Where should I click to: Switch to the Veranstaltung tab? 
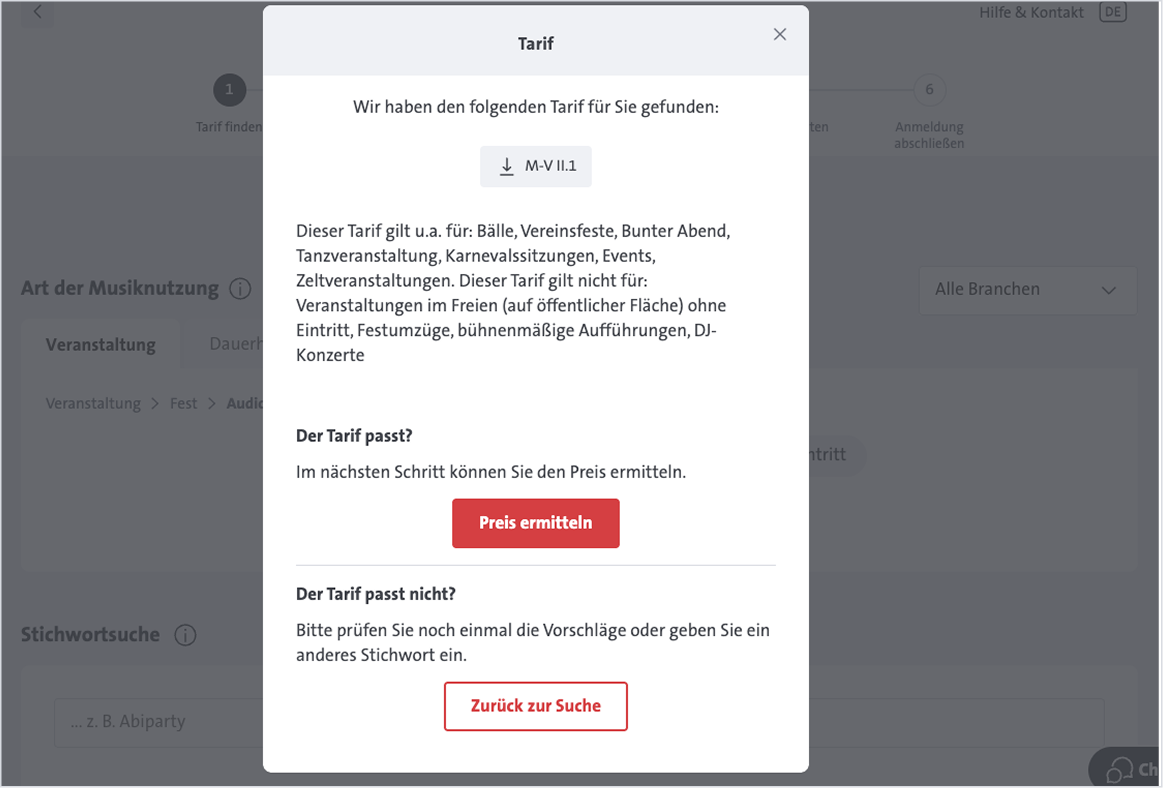(100, 343)
